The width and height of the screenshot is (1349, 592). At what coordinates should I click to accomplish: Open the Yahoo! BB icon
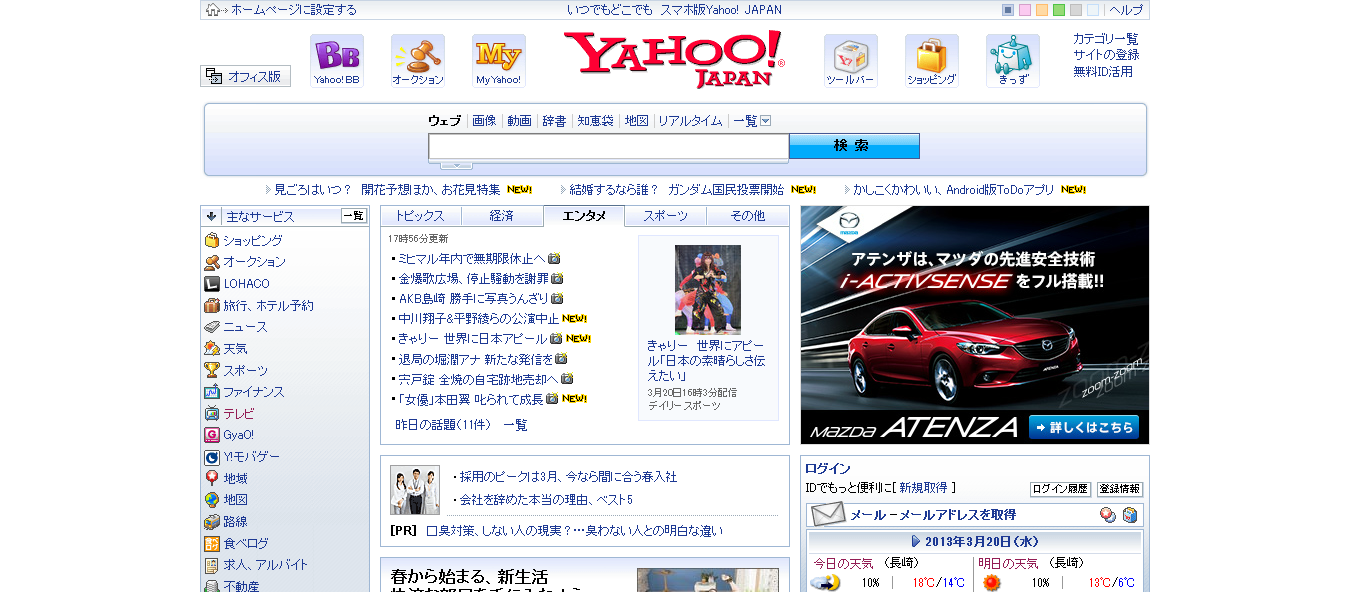point(337,61)
